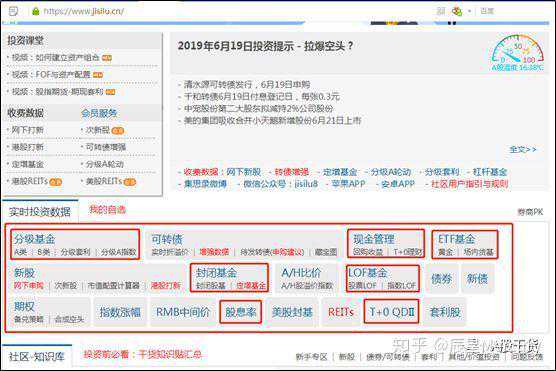Click 杠杆基金 in quick links row
Image resolution: width=556 pixels, height=371 pixels.
(490, 172)
